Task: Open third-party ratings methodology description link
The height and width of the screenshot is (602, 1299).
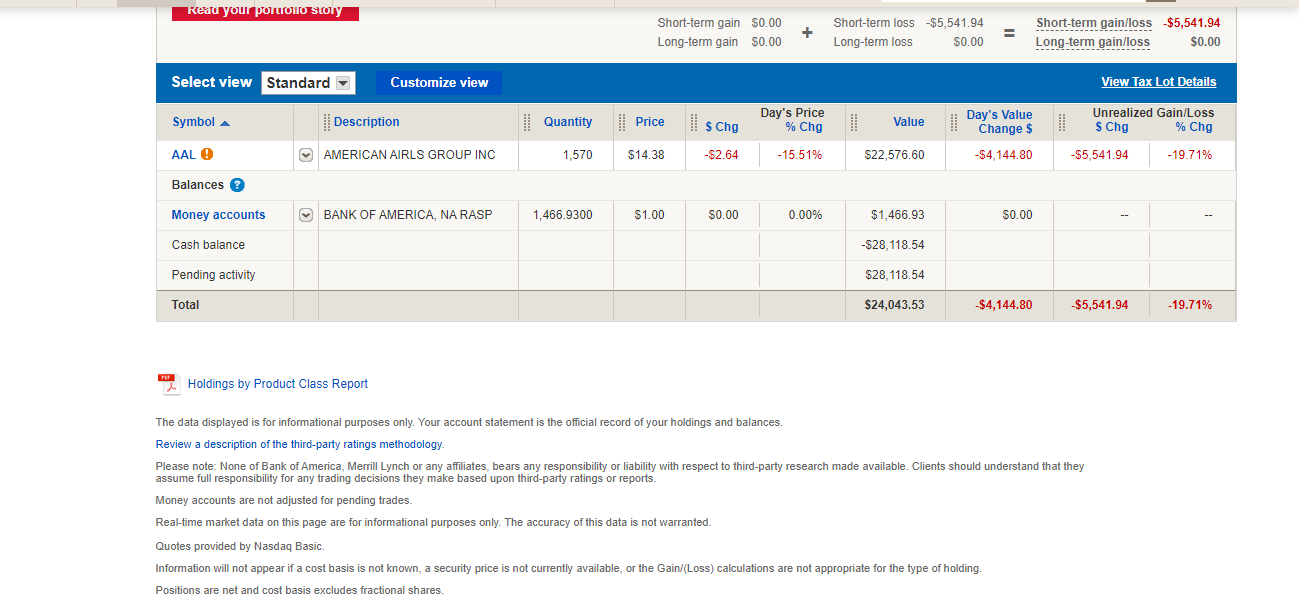Action: click(299, 444)
